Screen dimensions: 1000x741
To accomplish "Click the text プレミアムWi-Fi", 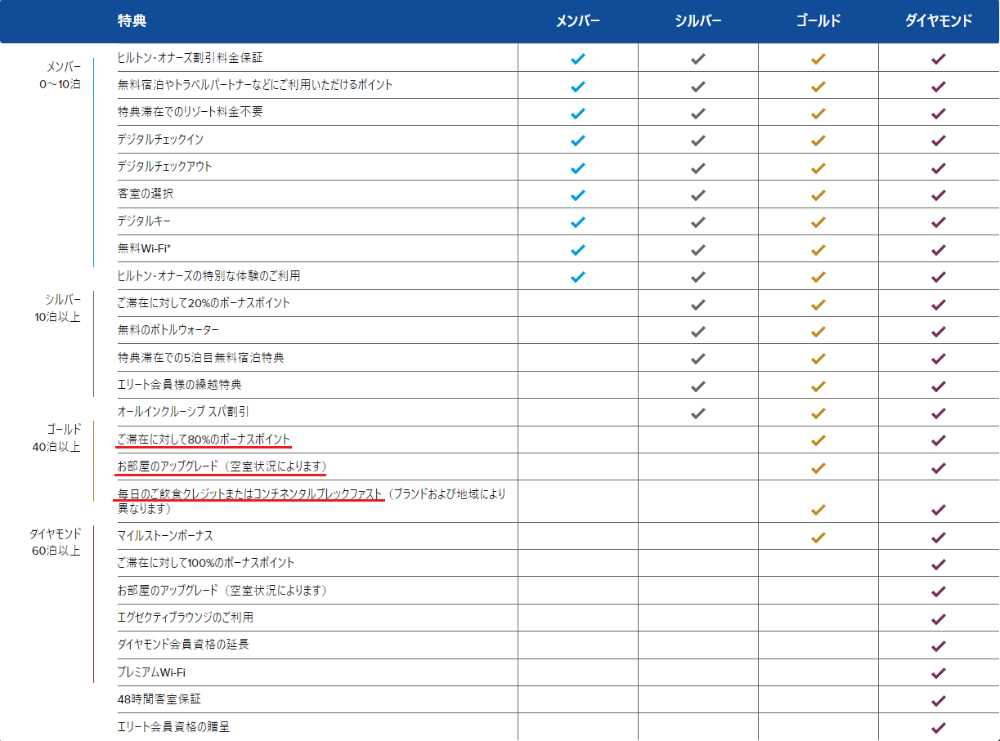I will (x=152, y=672).
